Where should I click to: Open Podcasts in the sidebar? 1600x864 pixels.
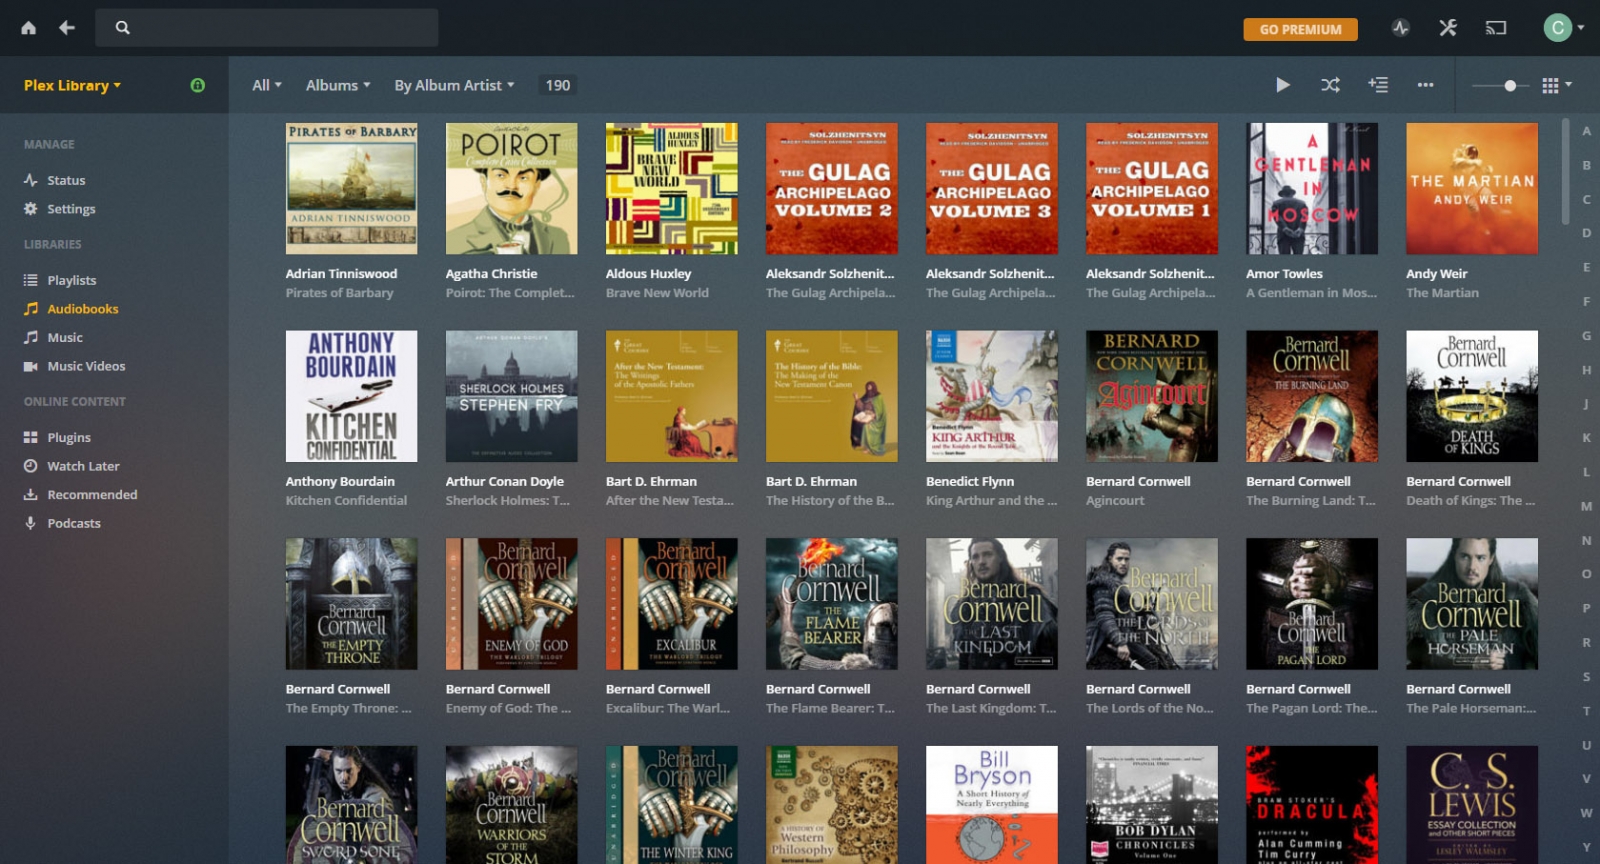[x=73, y=523]
